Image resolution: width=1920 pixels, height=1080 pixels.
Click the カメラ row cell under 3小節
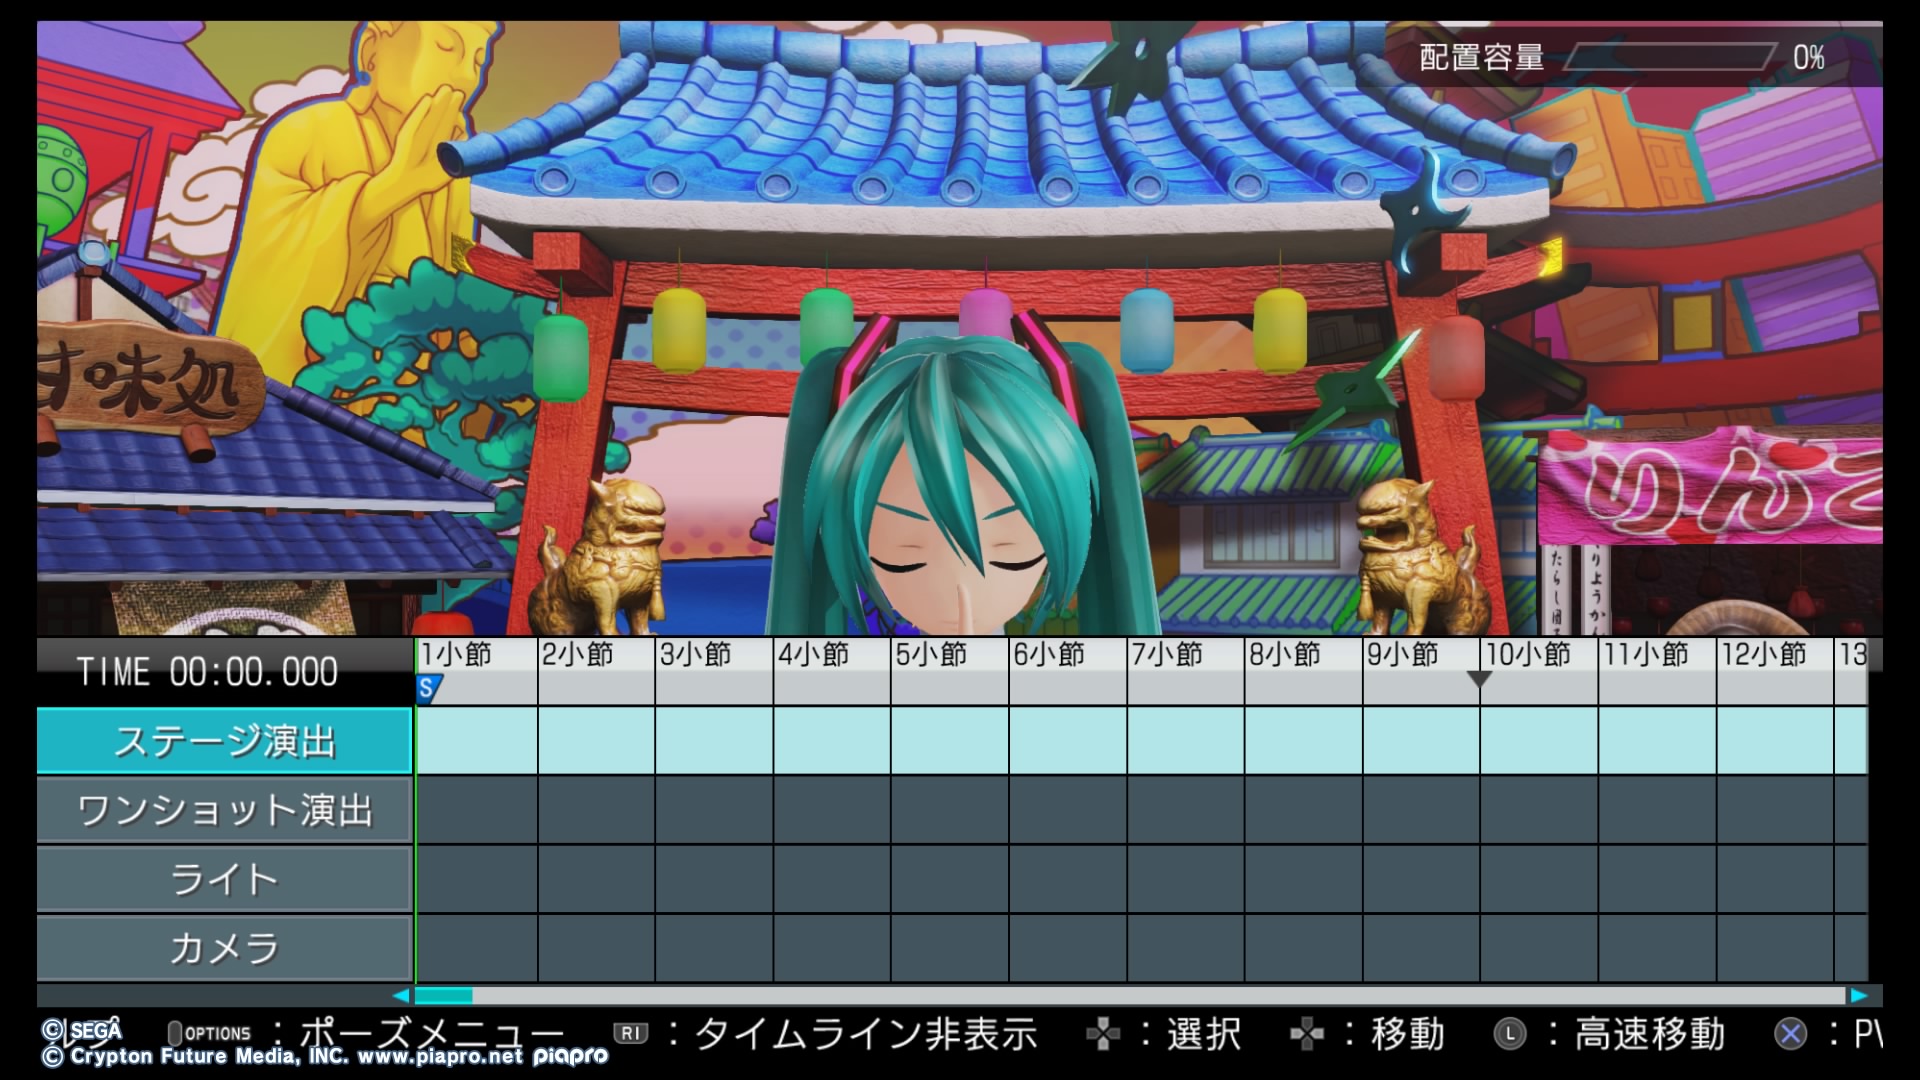click(714, 947)
